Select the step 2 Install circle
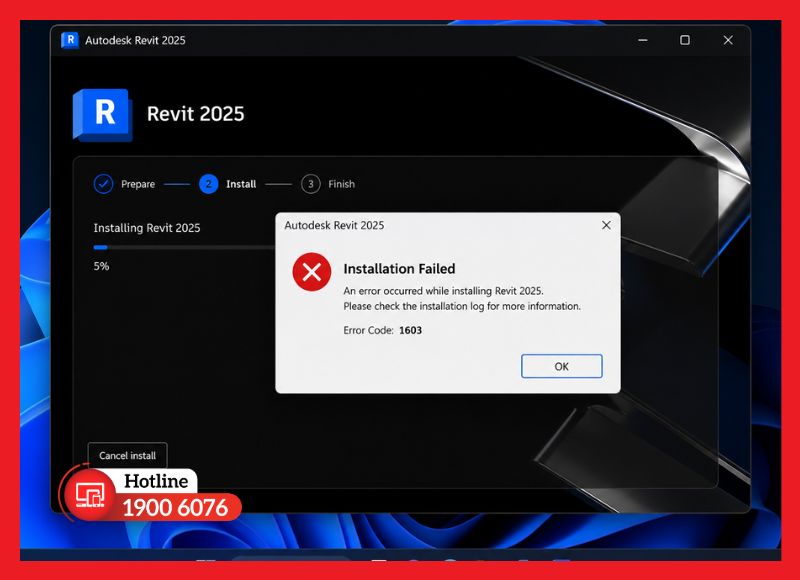The height and width of the screenshot is (580, 800). pyautogui.click(x=209, y=184)
